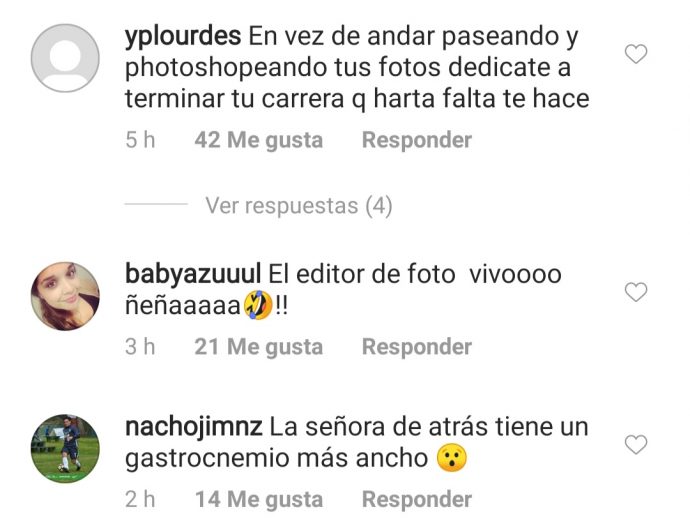Reply to yplourdes using Responder
Screen dimensions: 690x519
417,140
